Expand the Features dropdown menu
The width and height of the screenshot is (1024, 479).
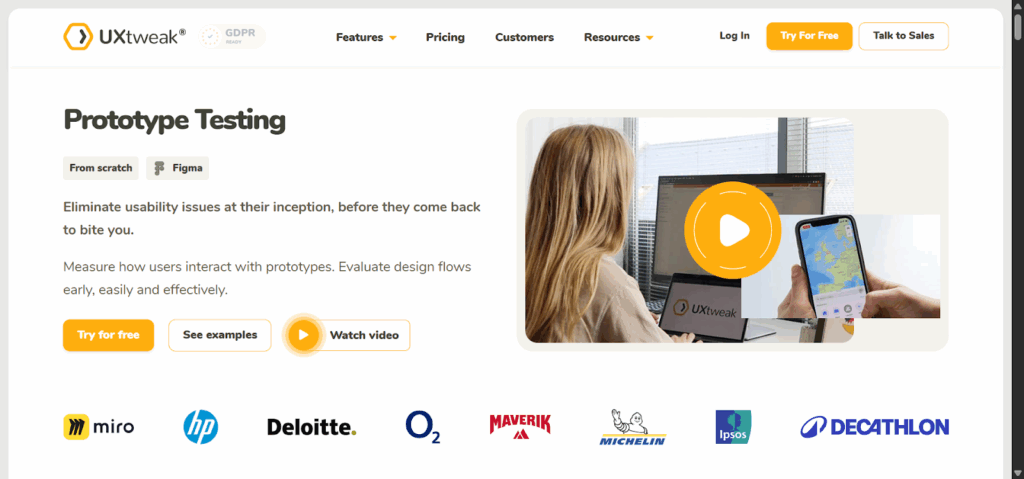click(x=366, y=37)
